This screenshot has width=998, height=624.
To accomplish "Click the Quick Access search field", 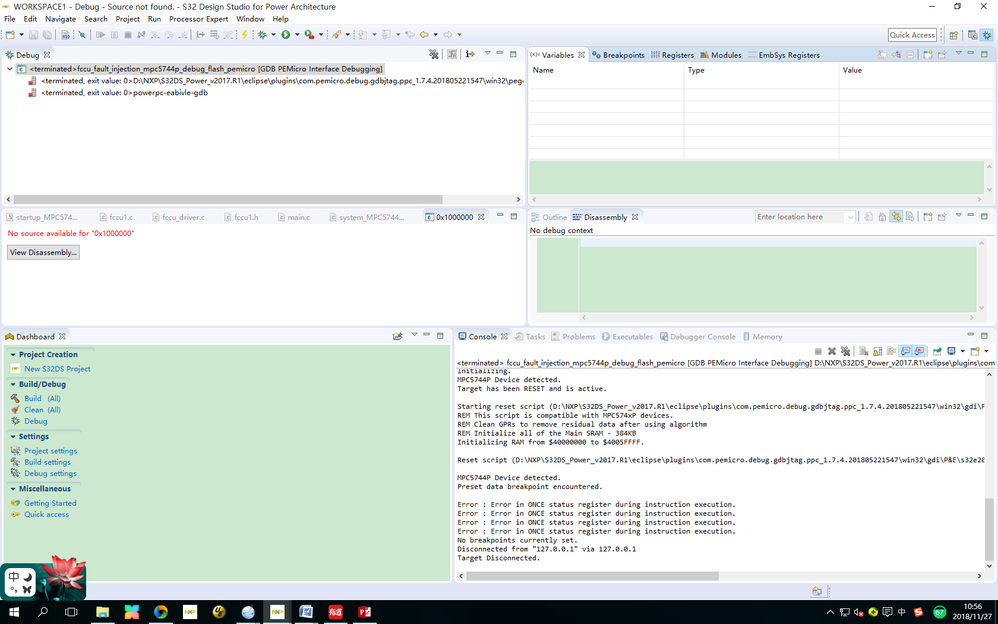I will (x=912, y=35).
